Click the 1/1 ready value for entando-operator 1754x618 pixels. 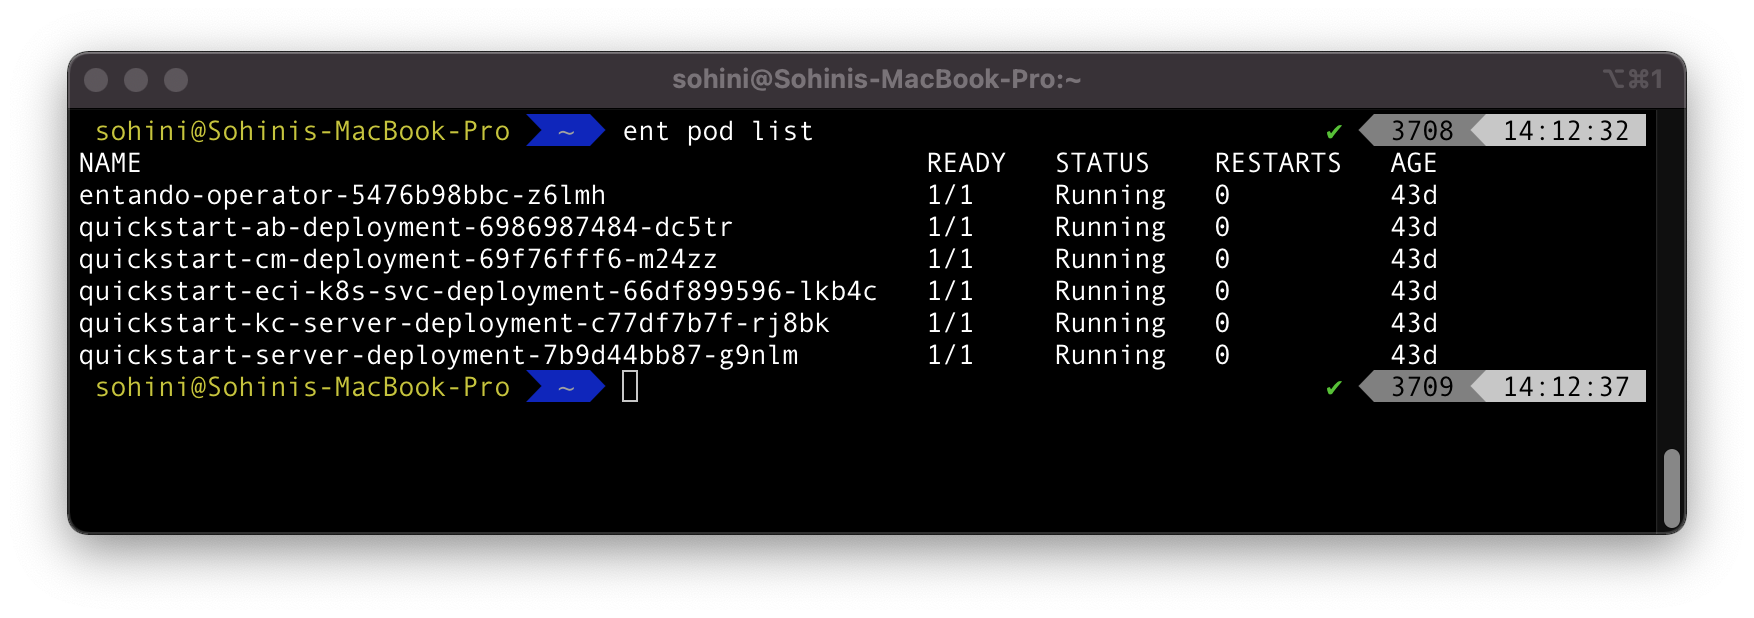click(x=950, y=195)
